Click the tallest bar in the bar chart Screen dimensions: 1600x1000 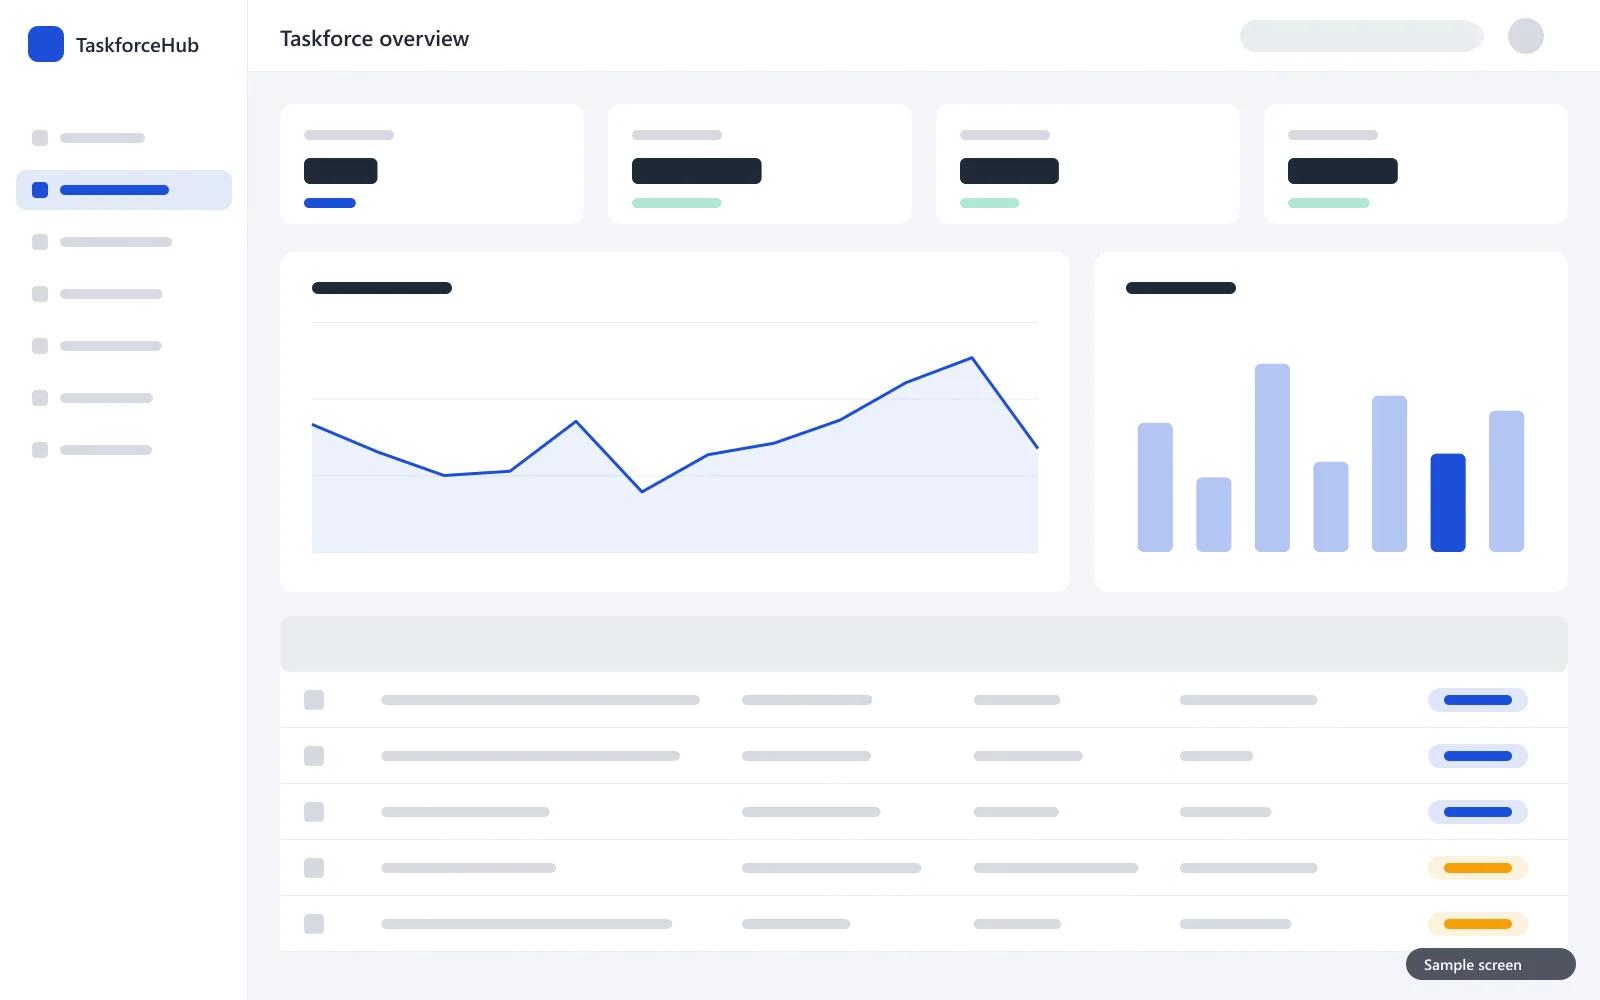tap(1272, 458)
